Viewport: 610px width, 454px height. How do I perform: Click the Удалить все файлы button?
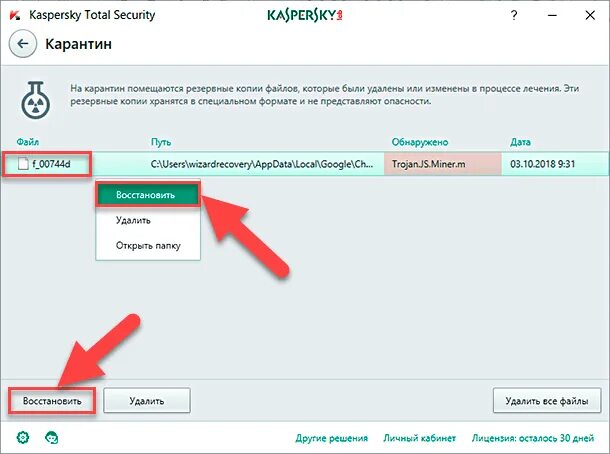547,401
